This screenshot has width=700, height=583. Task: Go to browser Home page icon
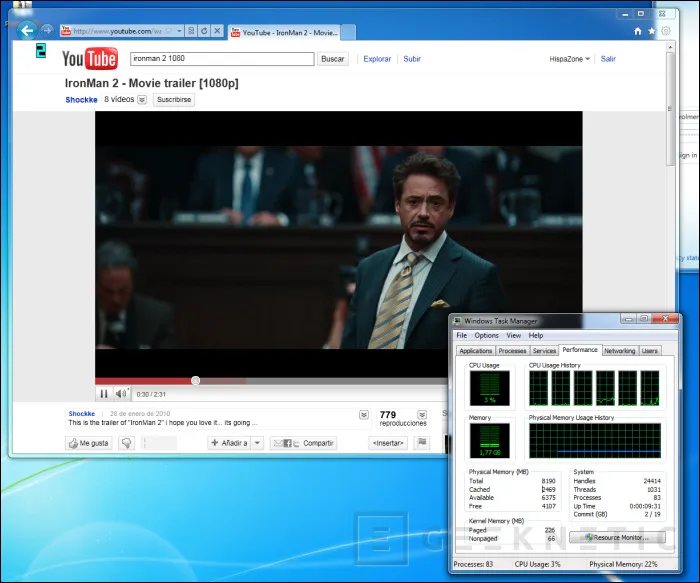point(638,31)
